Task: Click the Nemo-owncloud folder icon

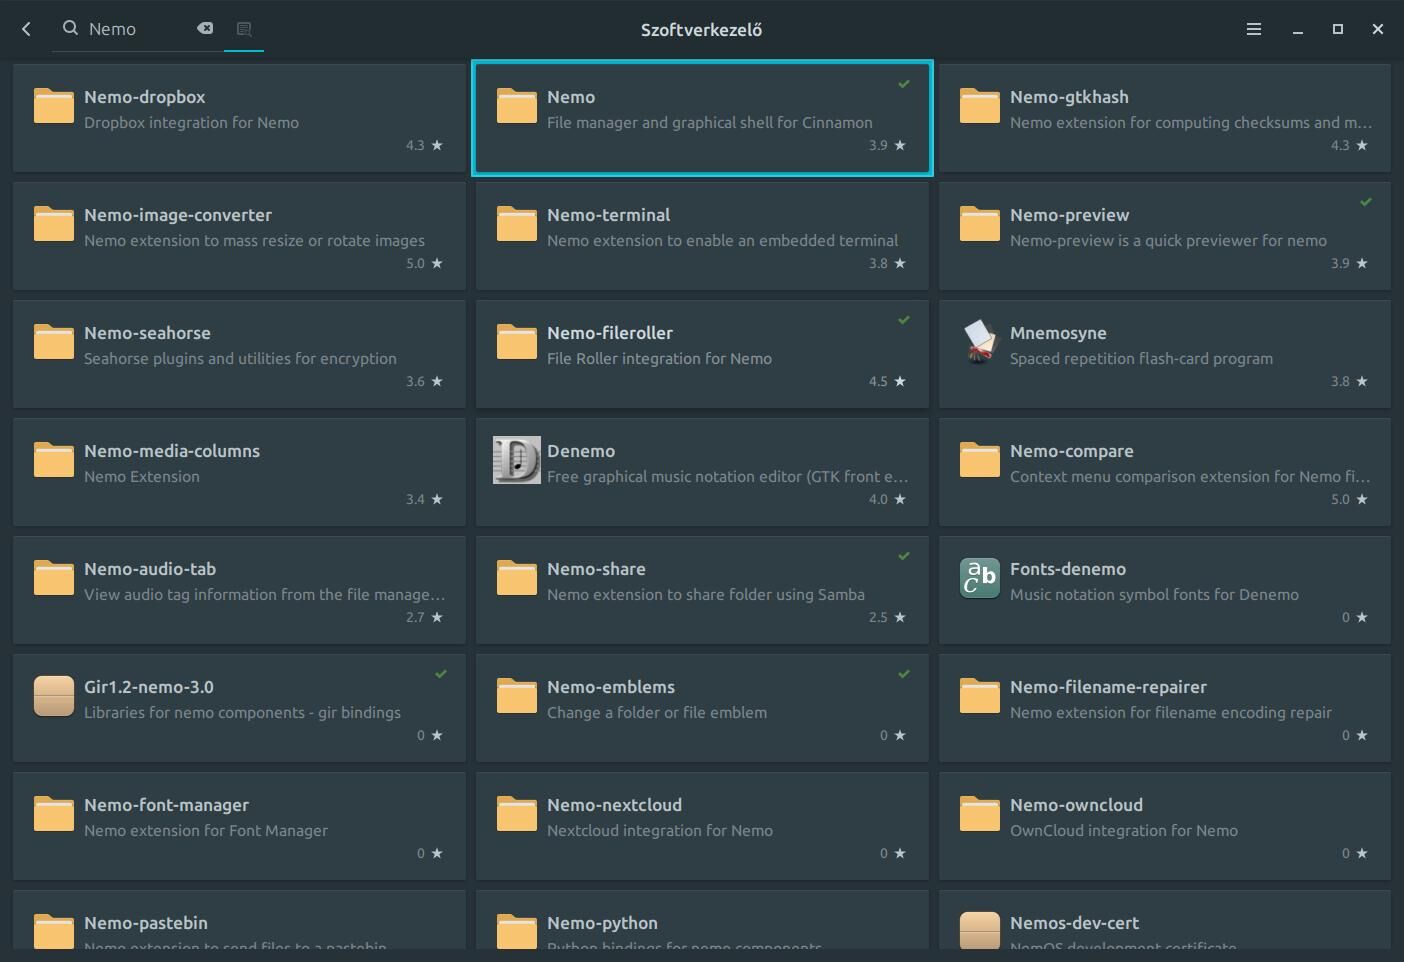Action: pyautogui.click(x=980, y=814)
